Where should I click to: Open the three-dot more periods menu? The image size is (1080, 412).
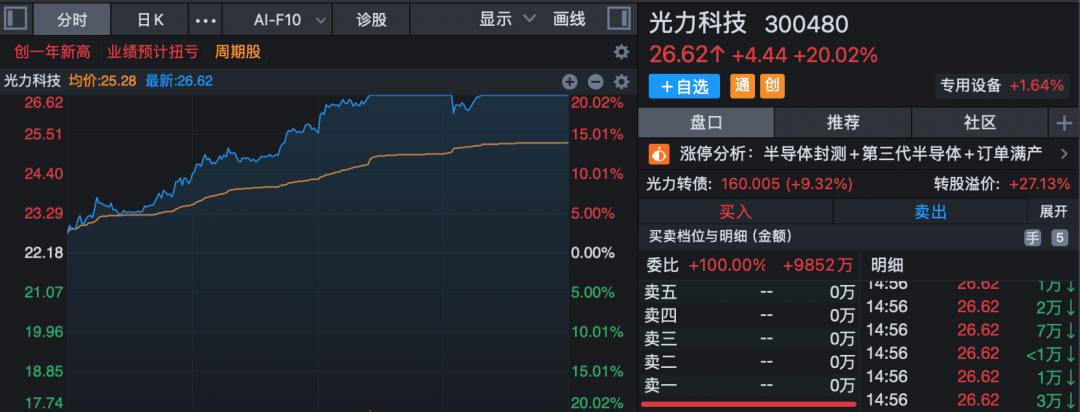tap(205, 19)
